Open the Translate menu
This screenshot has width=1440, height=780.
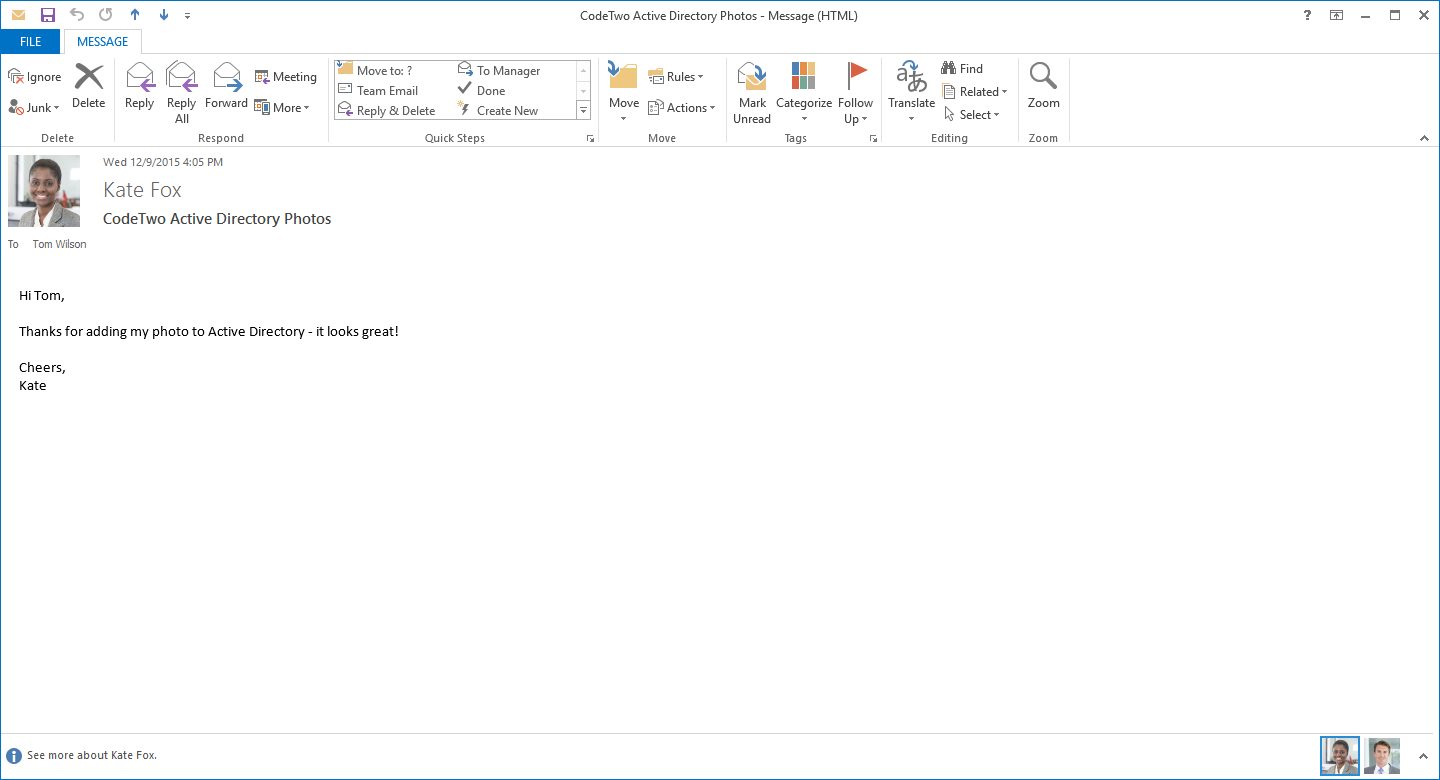point(911,92)
